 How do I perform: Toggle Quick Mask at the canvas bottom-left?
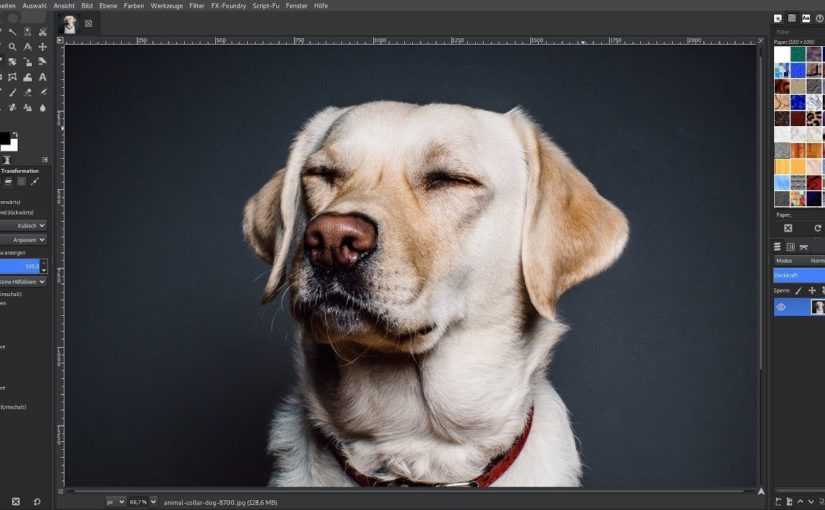[x=61, y=491]
